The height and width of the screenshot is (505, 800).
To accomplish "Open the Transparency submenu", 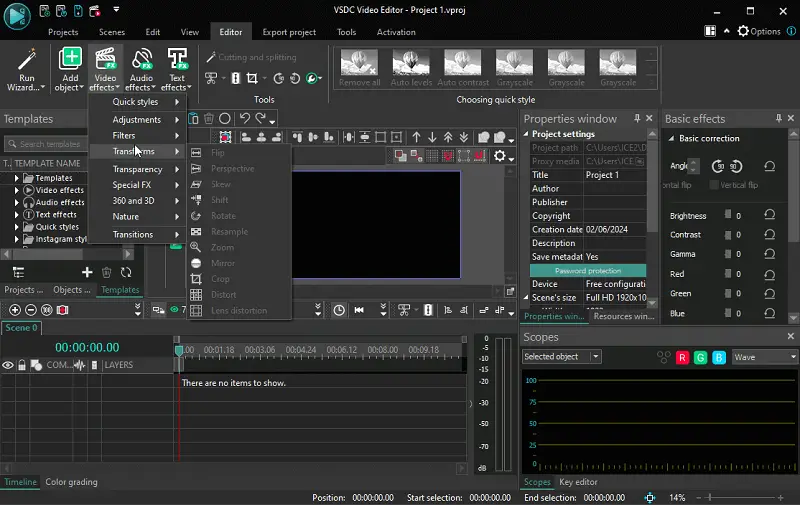I will coord(138,169).
